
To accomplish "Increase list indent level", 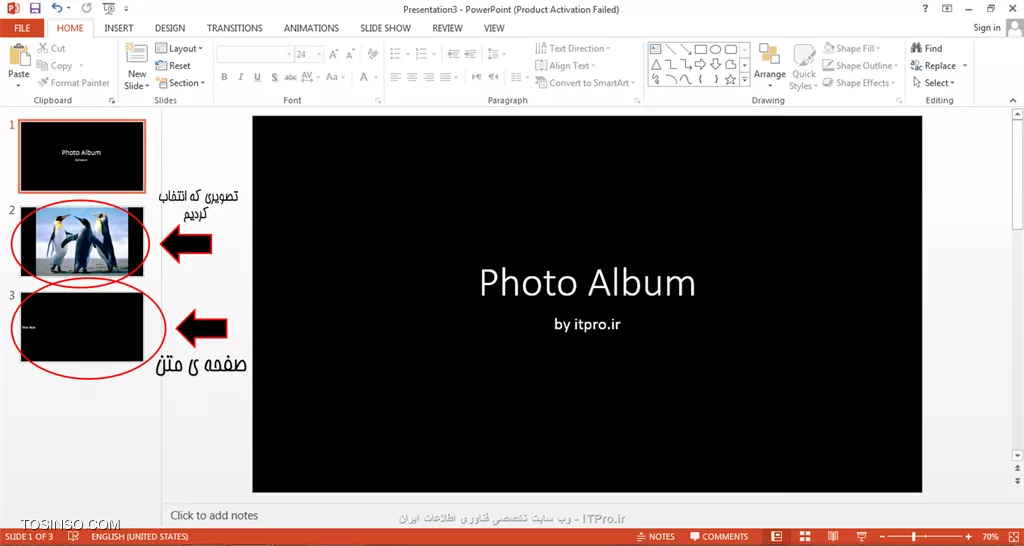I will 471,54.
